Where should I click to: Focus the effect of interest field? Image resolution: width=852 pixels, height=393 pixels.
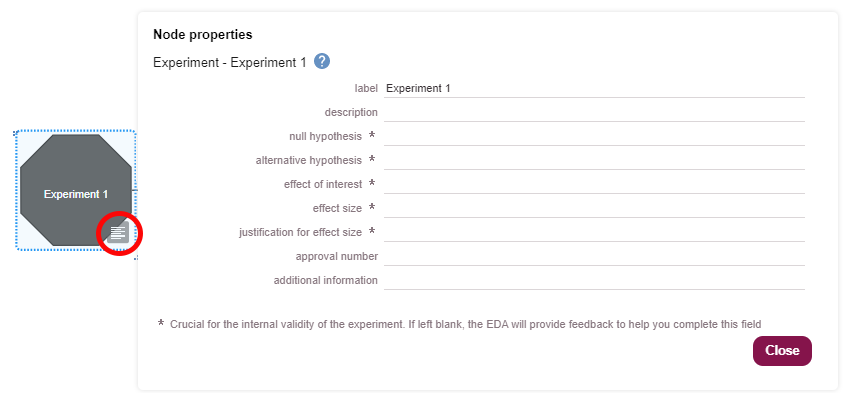click(x=594, y=184)
